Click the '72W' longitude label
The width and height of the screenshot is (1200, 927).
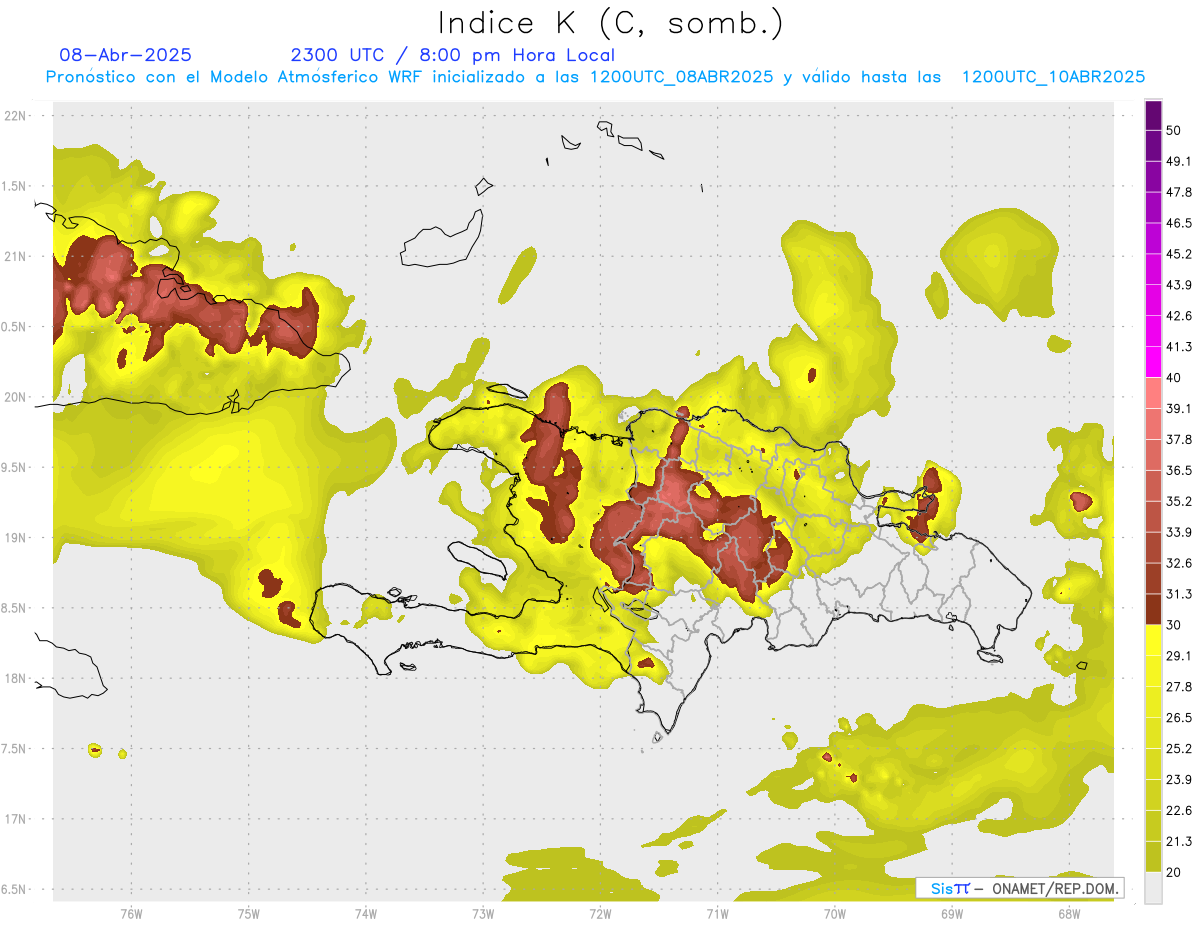tap(600, 914)
